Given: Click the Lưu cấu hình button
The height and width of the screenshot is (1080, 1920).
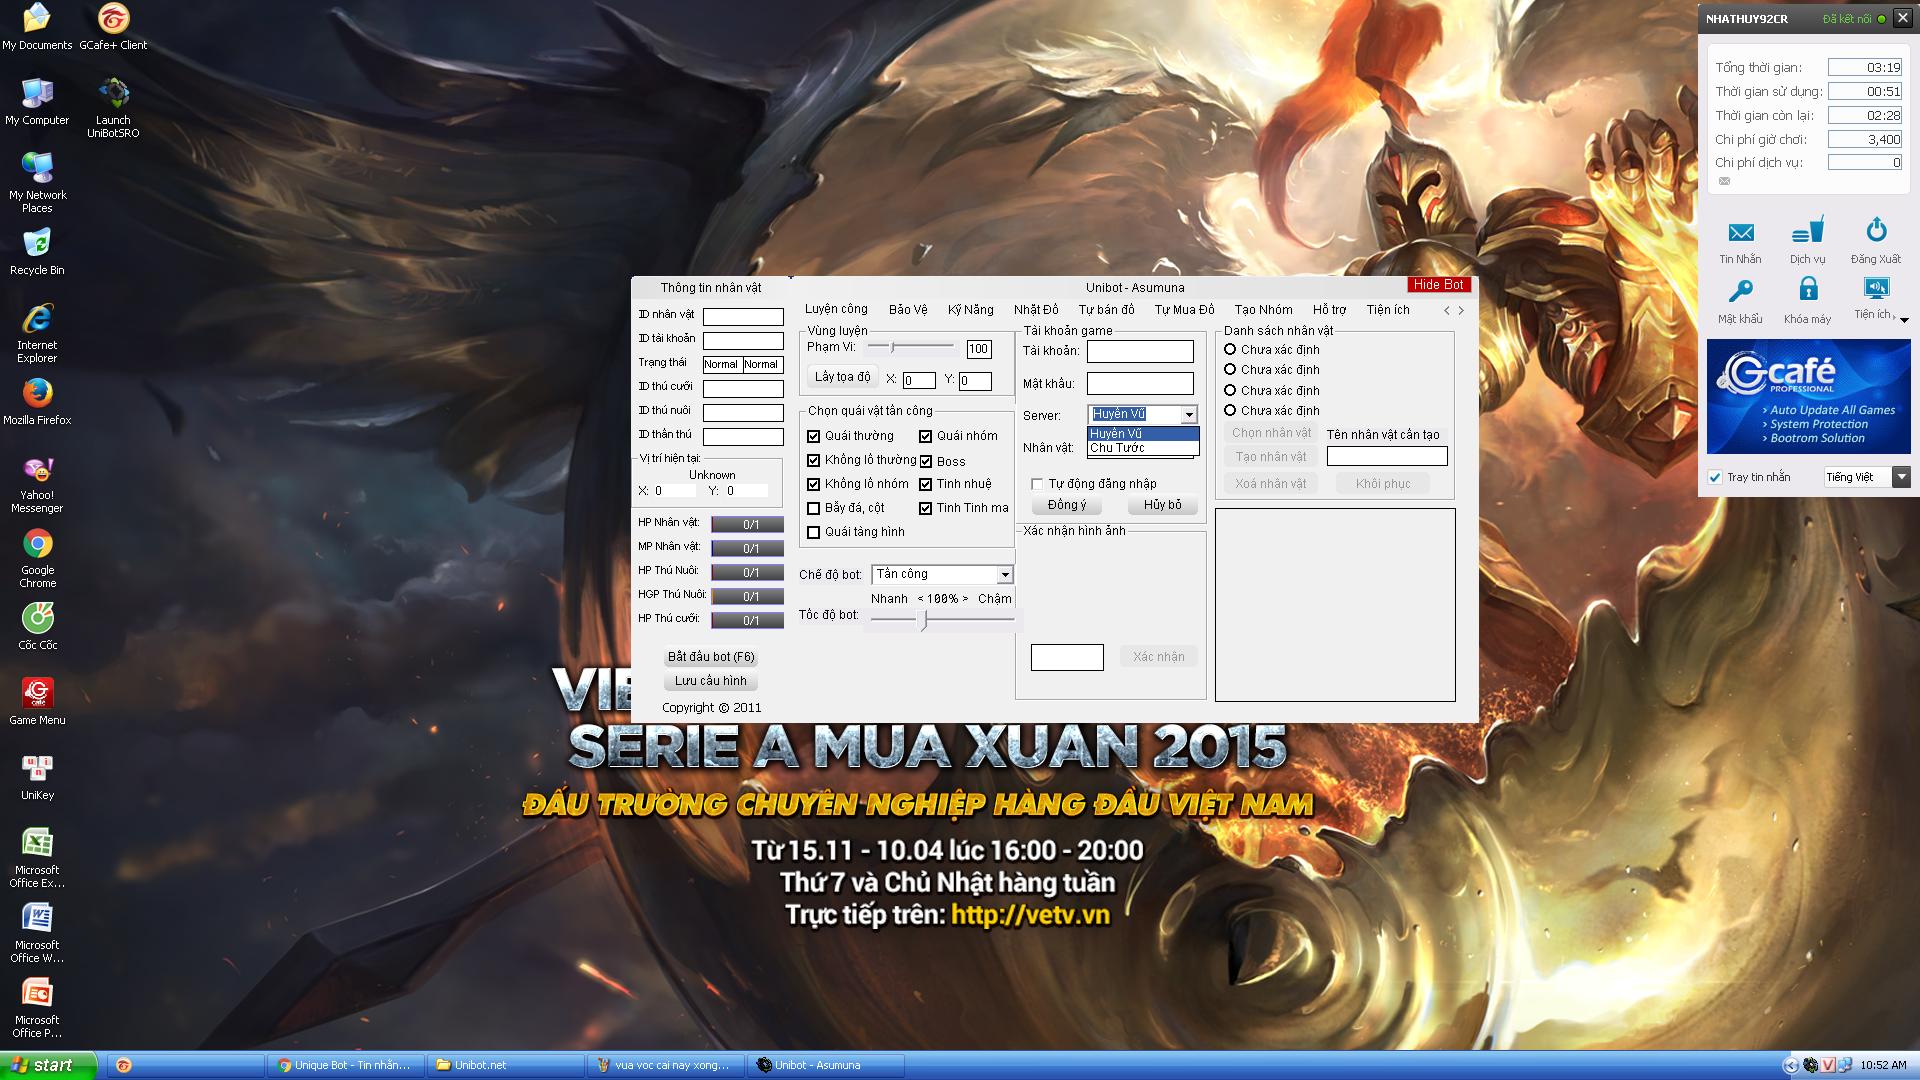Looking at the screenshot, I should click(711, 681).
